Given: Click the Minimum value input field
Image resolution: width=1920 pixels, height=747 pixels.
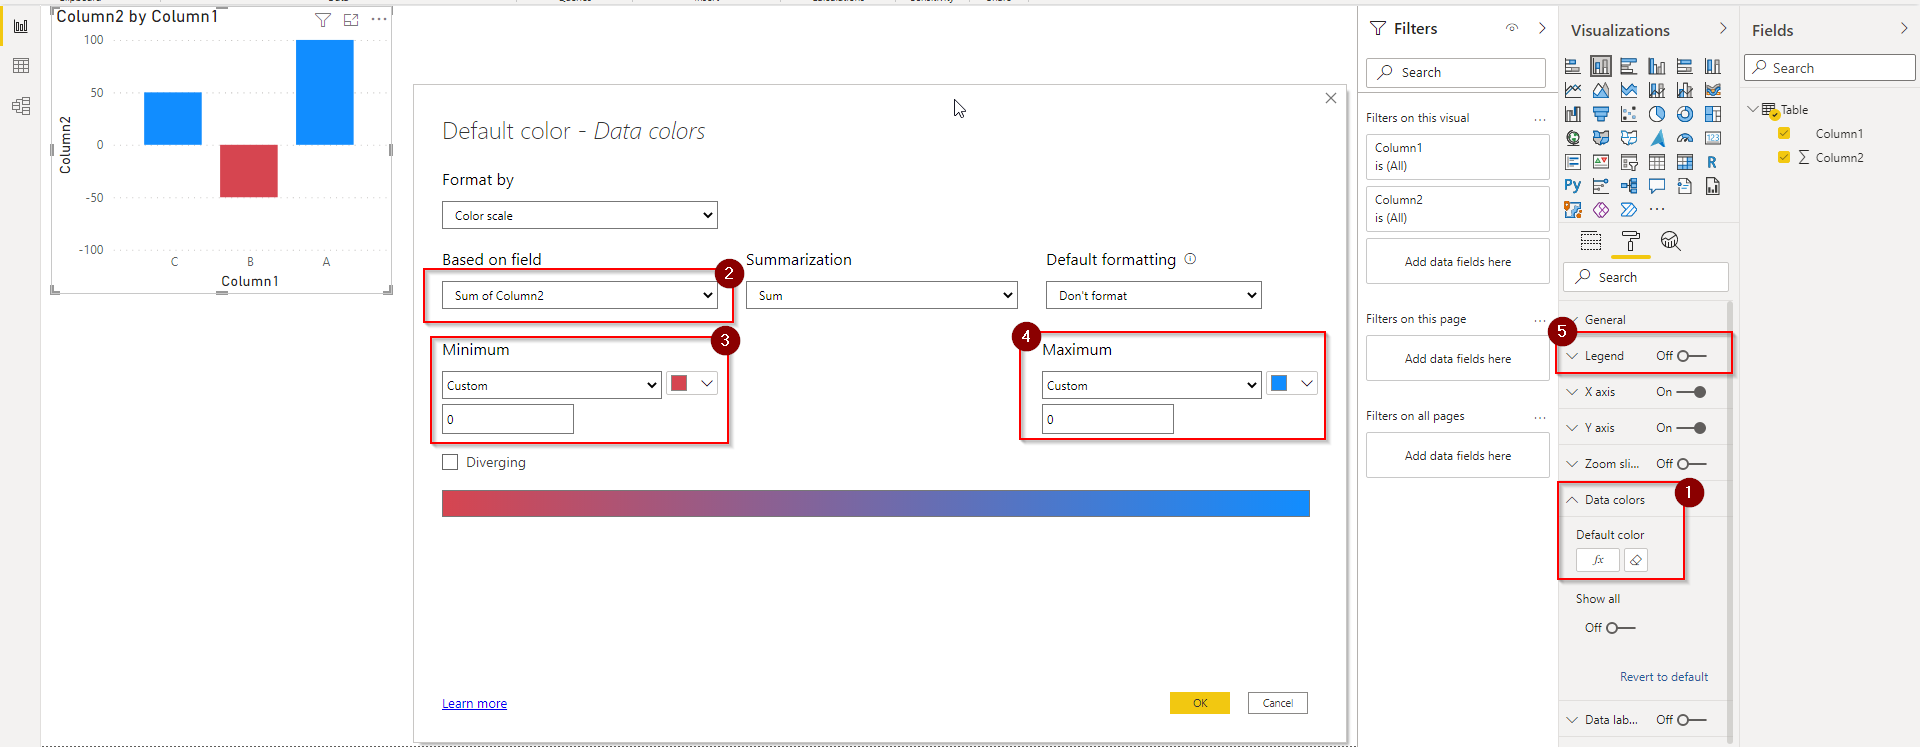Looking at the screenshot, I should (x=508, y=419).
